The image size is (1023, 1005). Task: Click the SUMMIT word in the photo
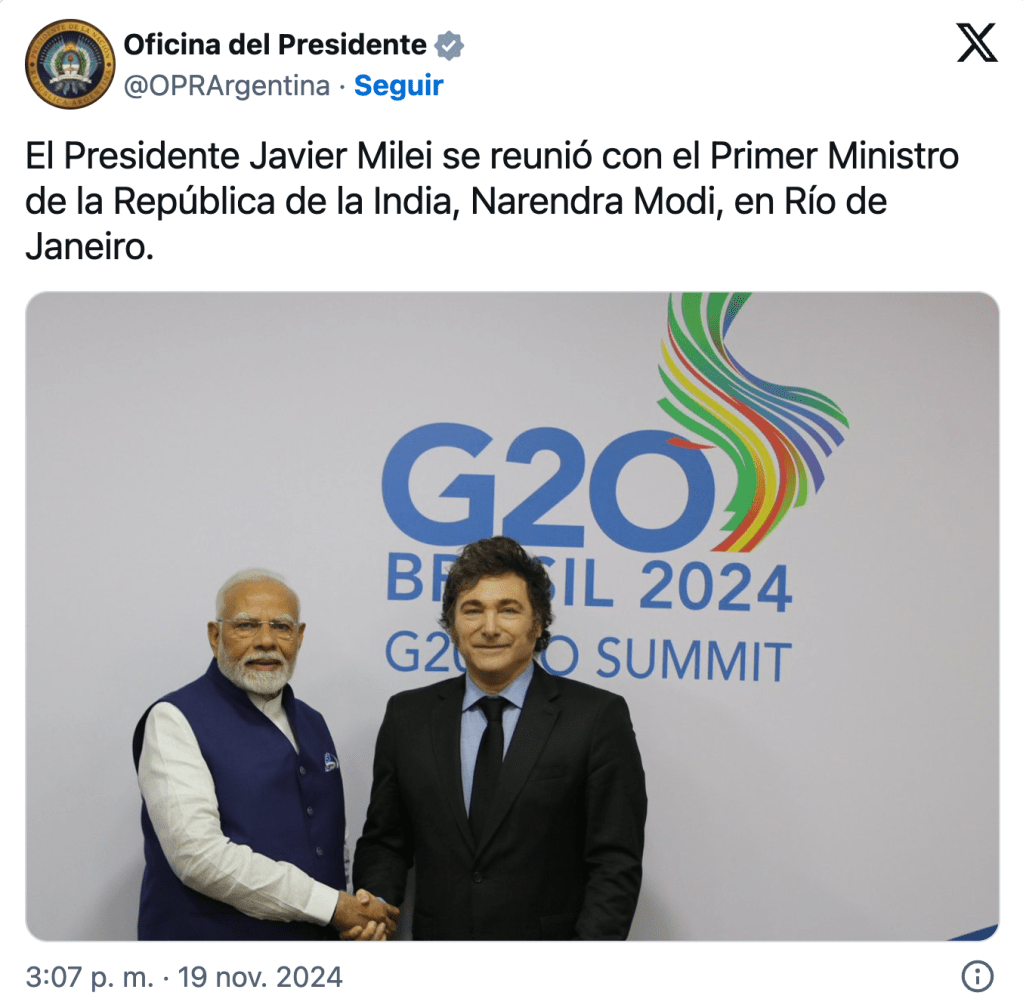(694, 660)
